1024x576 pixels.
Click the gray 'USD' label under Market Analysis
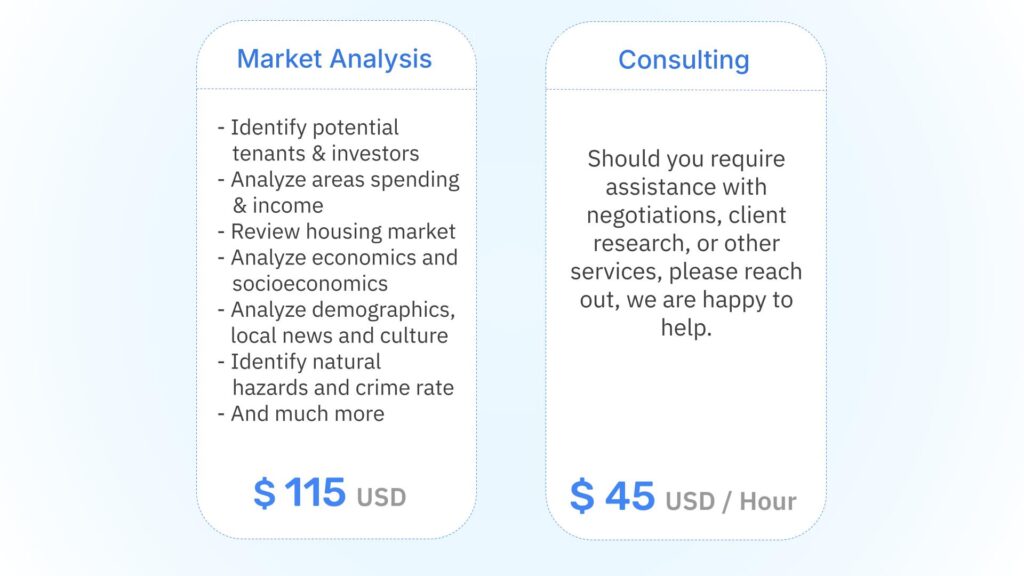(381, 498)
